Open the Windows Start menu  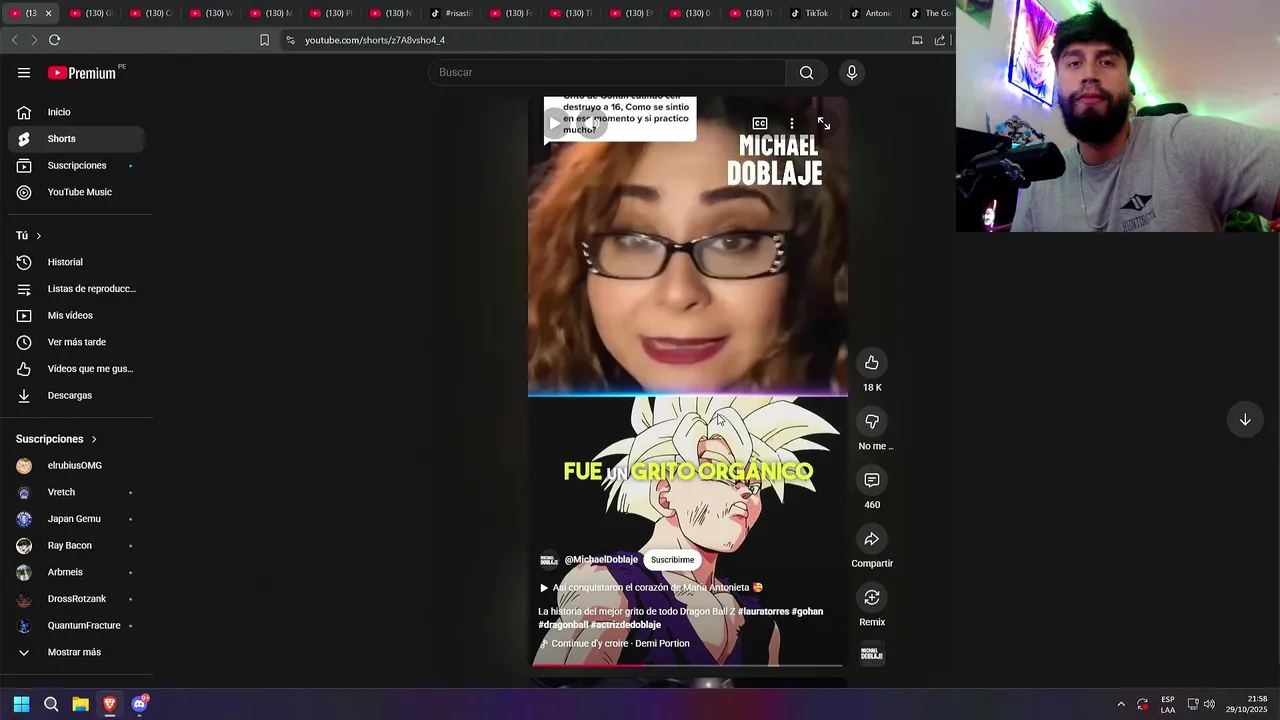[x=21, y=704]
